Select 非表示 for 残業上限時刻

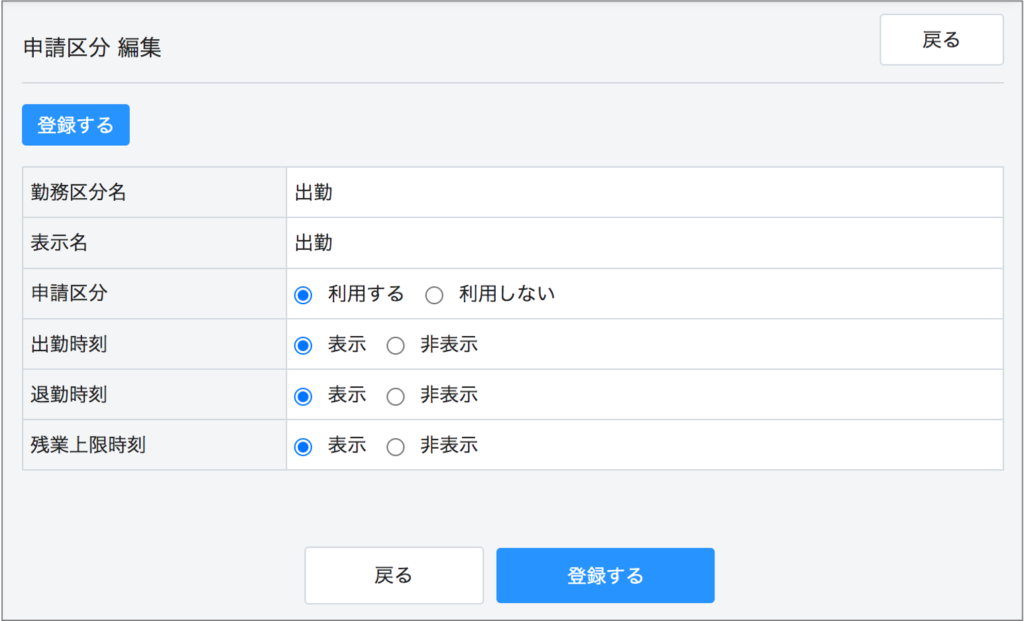[x=395, y=447]
